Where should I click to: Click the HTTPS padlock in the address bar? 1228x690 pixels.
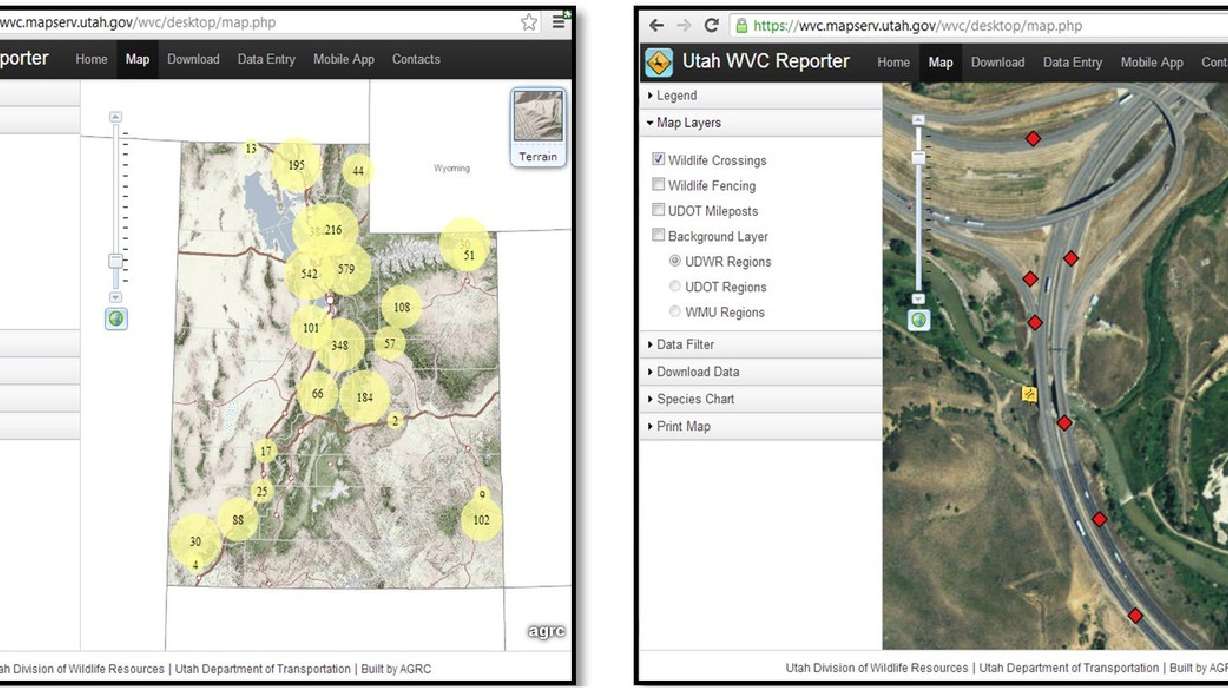coord(741,25)
